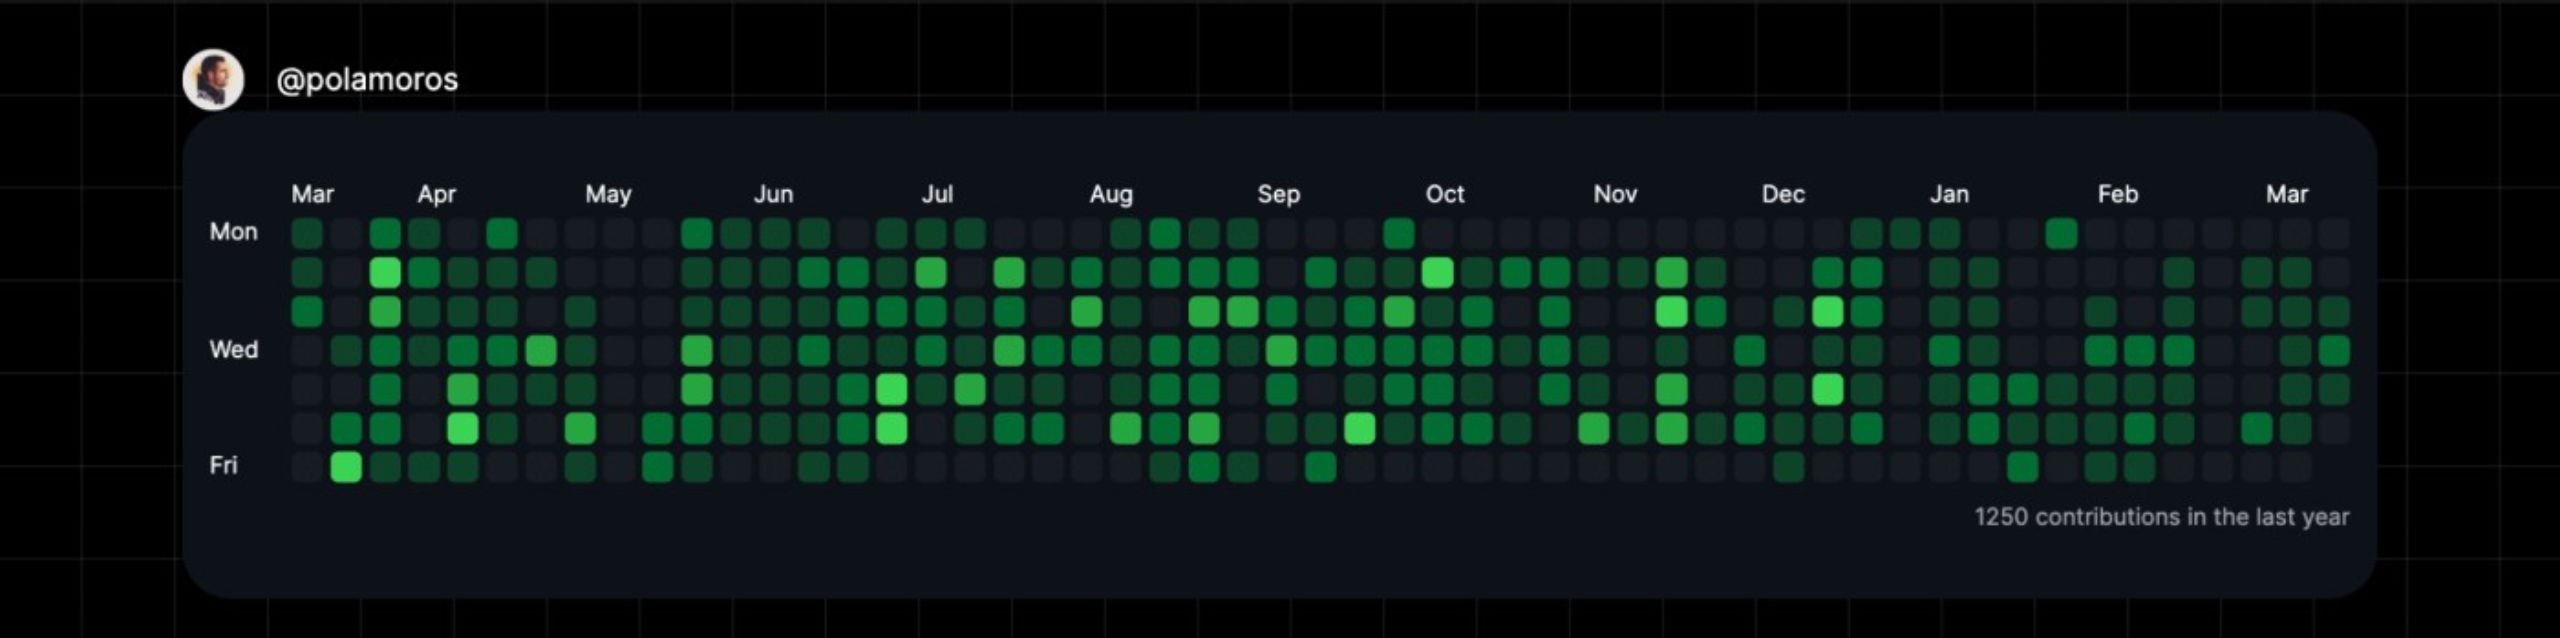Click the Dec month label
The width and height of the screenshot is (2560, 638).
coord(1783,194)
